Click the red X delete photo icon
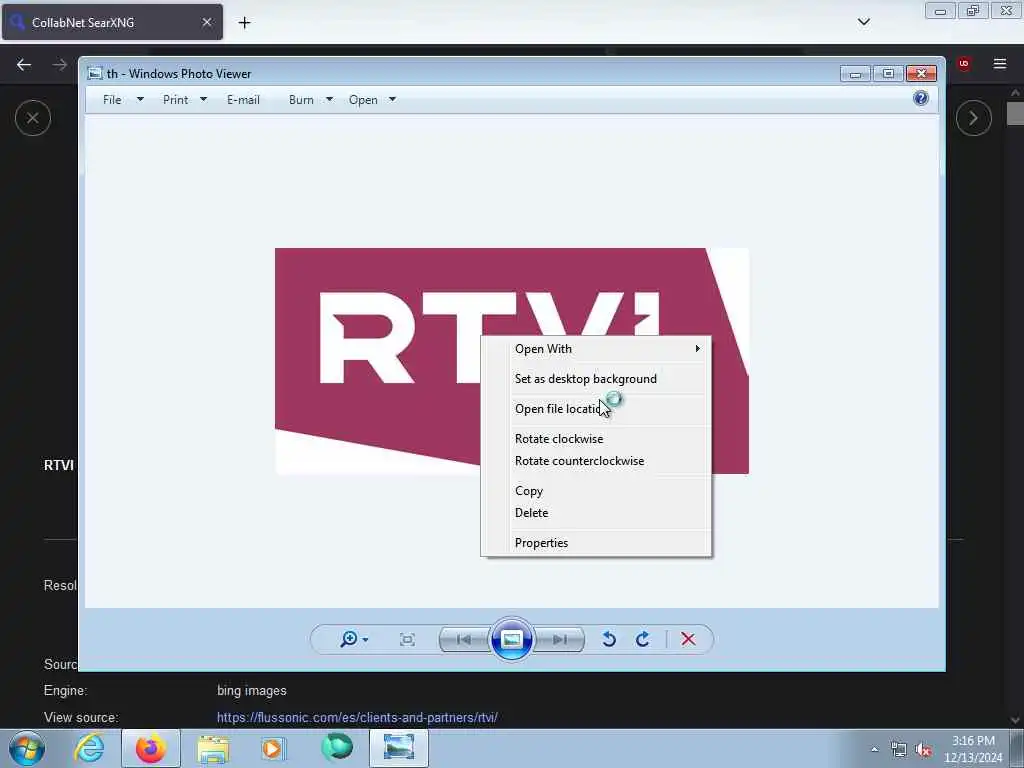The image size is (1024, 768). [688, 639]
